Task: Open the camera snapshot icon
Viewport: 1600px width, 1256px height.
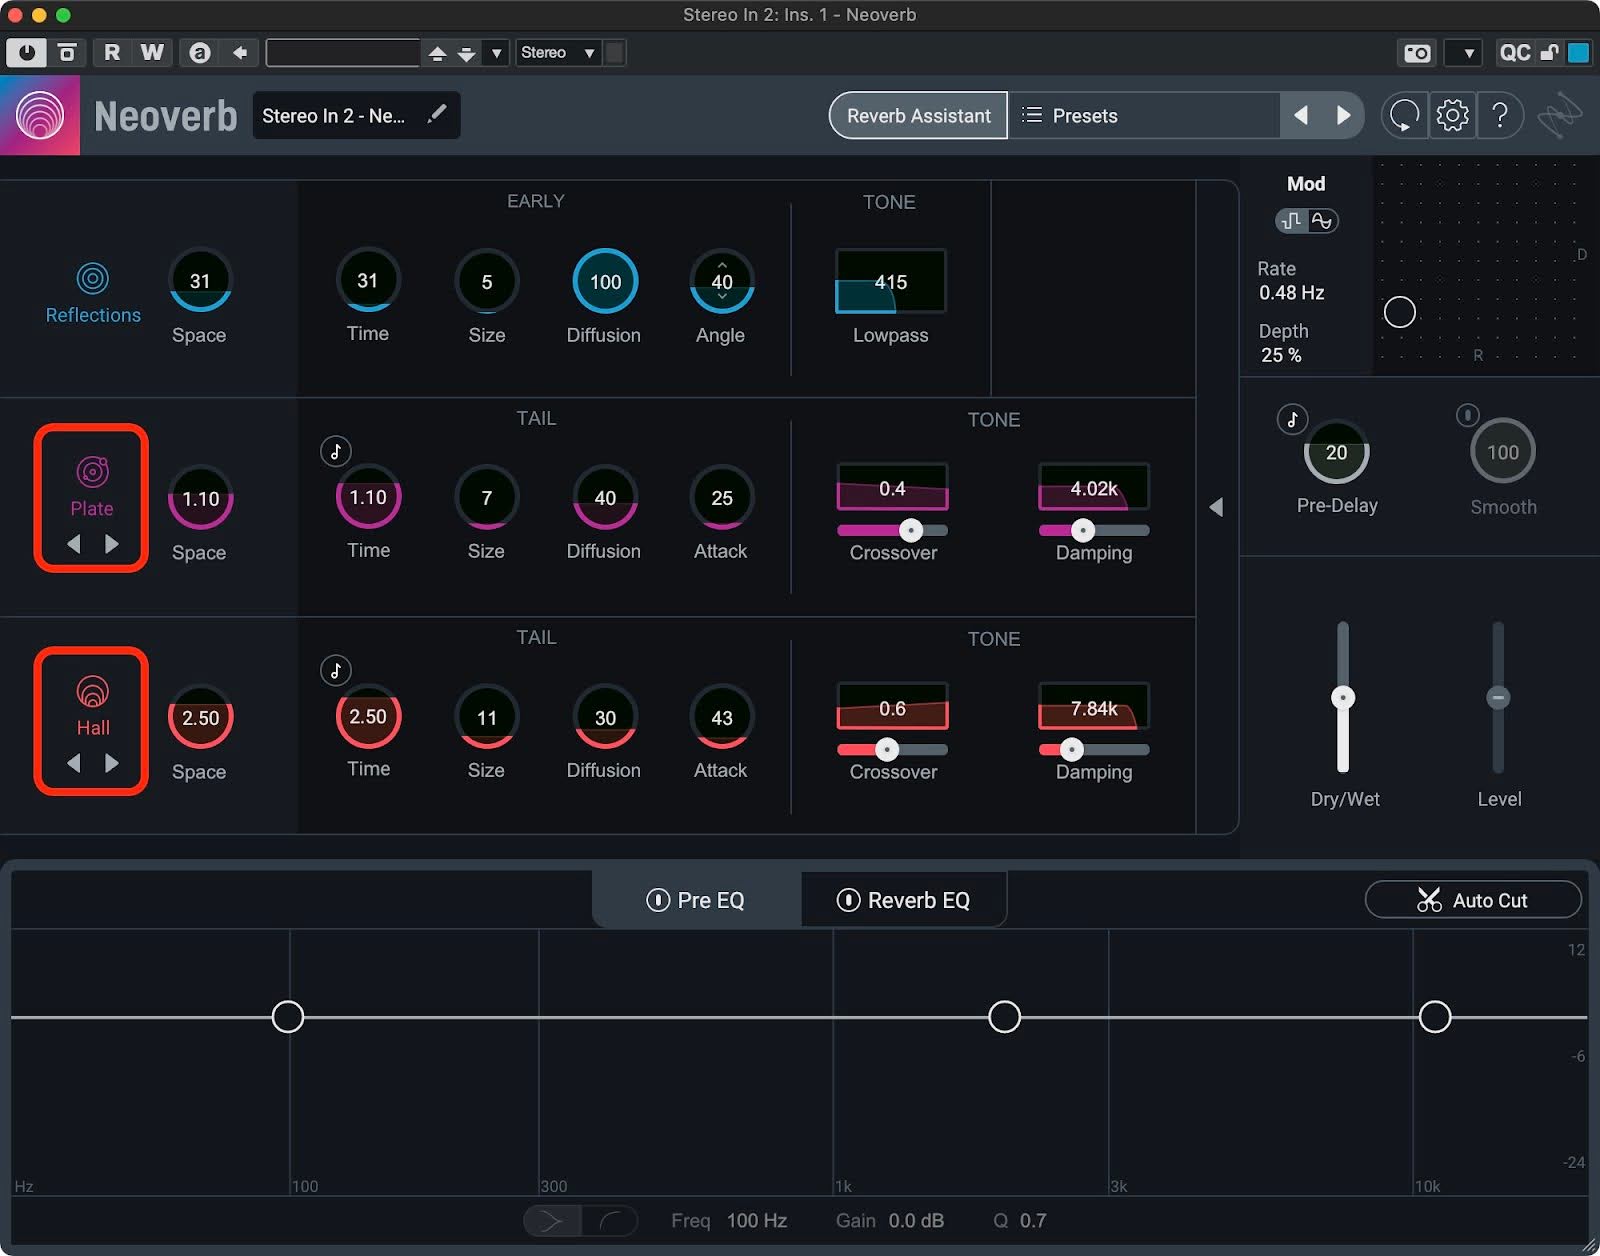Action: (x=1417, y=53)
